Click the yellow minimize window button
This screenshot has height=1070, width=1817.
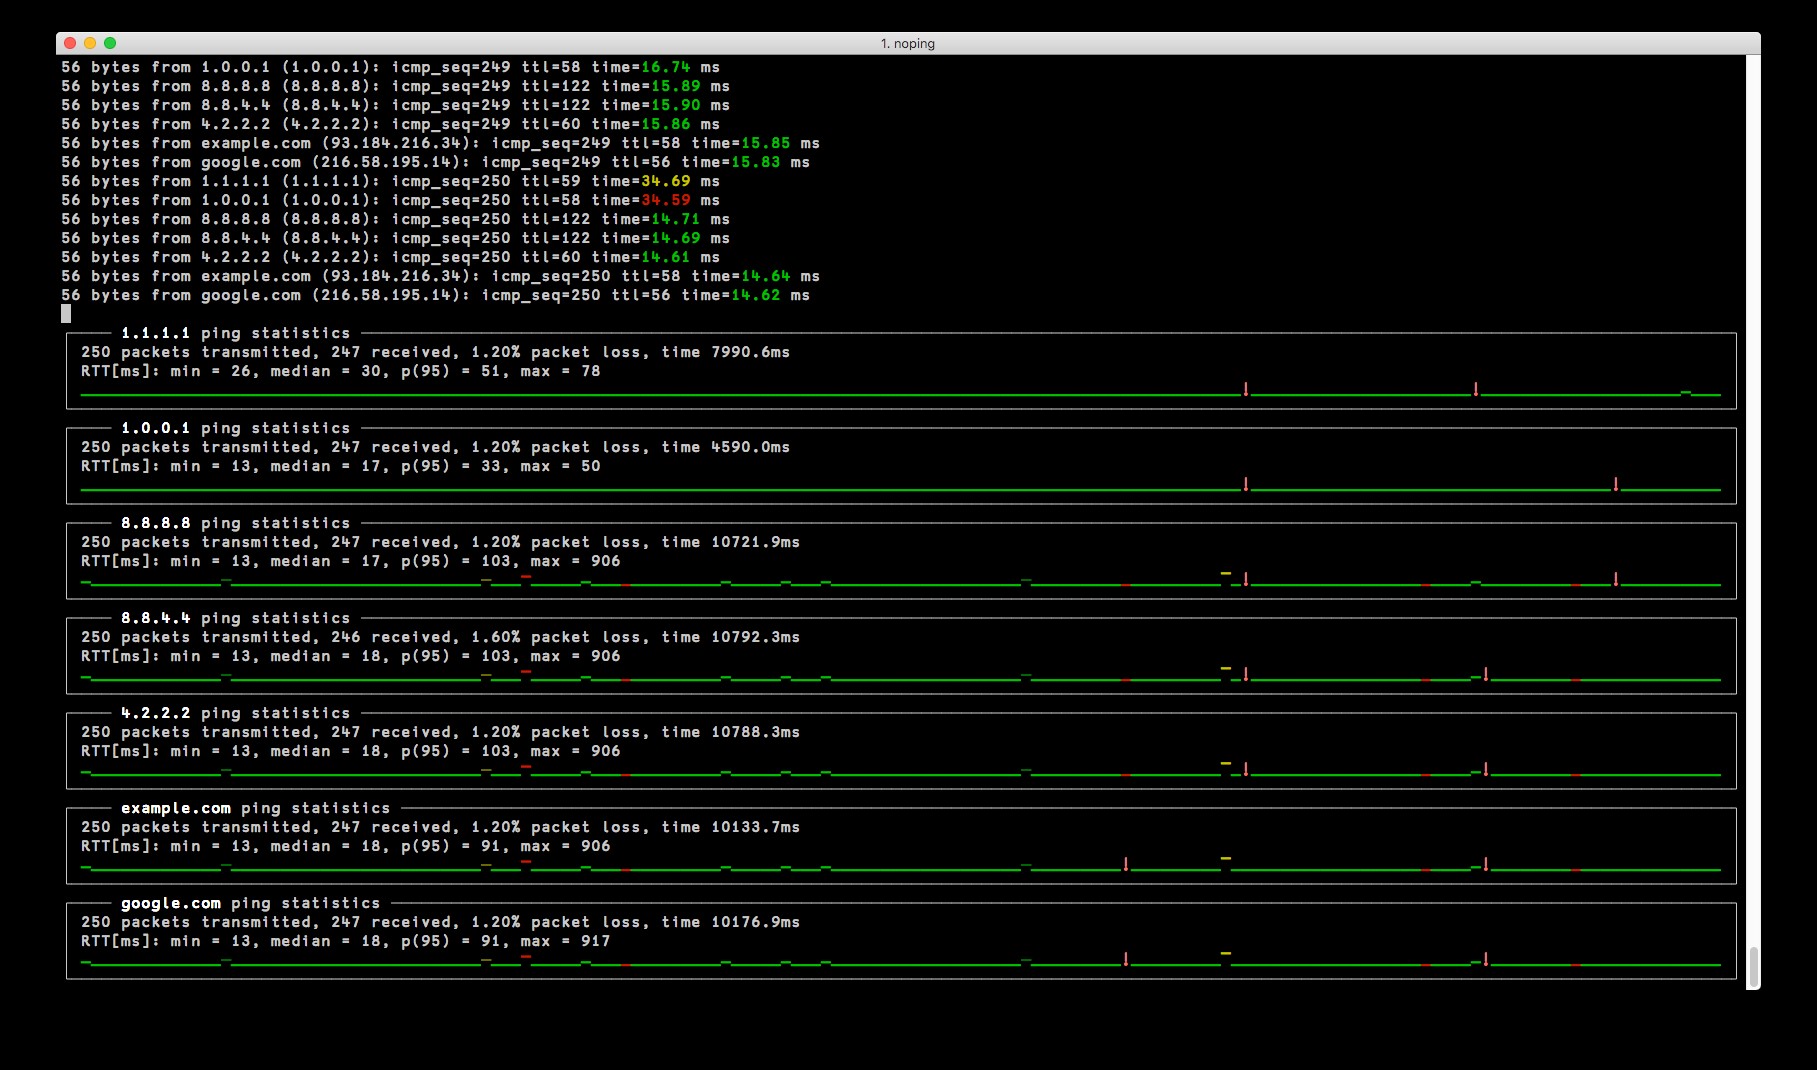[90, 43]
